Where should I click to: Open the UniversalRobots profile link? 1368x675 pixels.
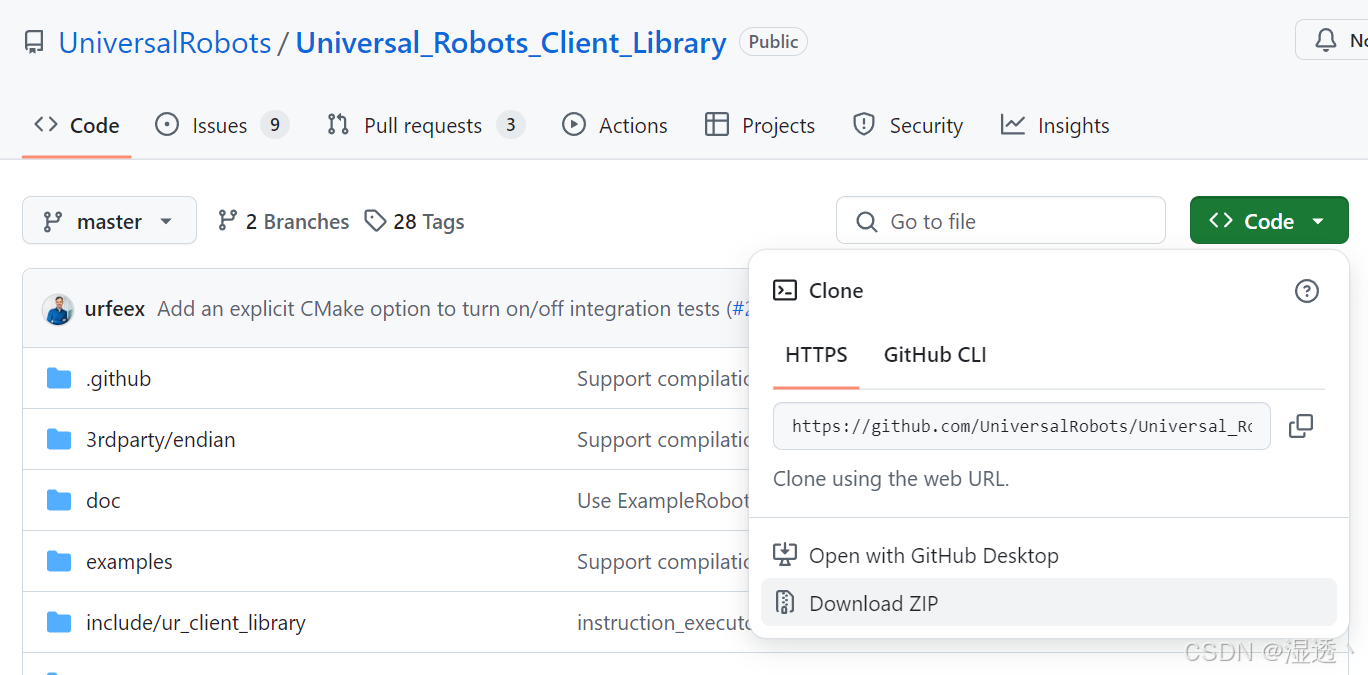[x=164, y=42]
